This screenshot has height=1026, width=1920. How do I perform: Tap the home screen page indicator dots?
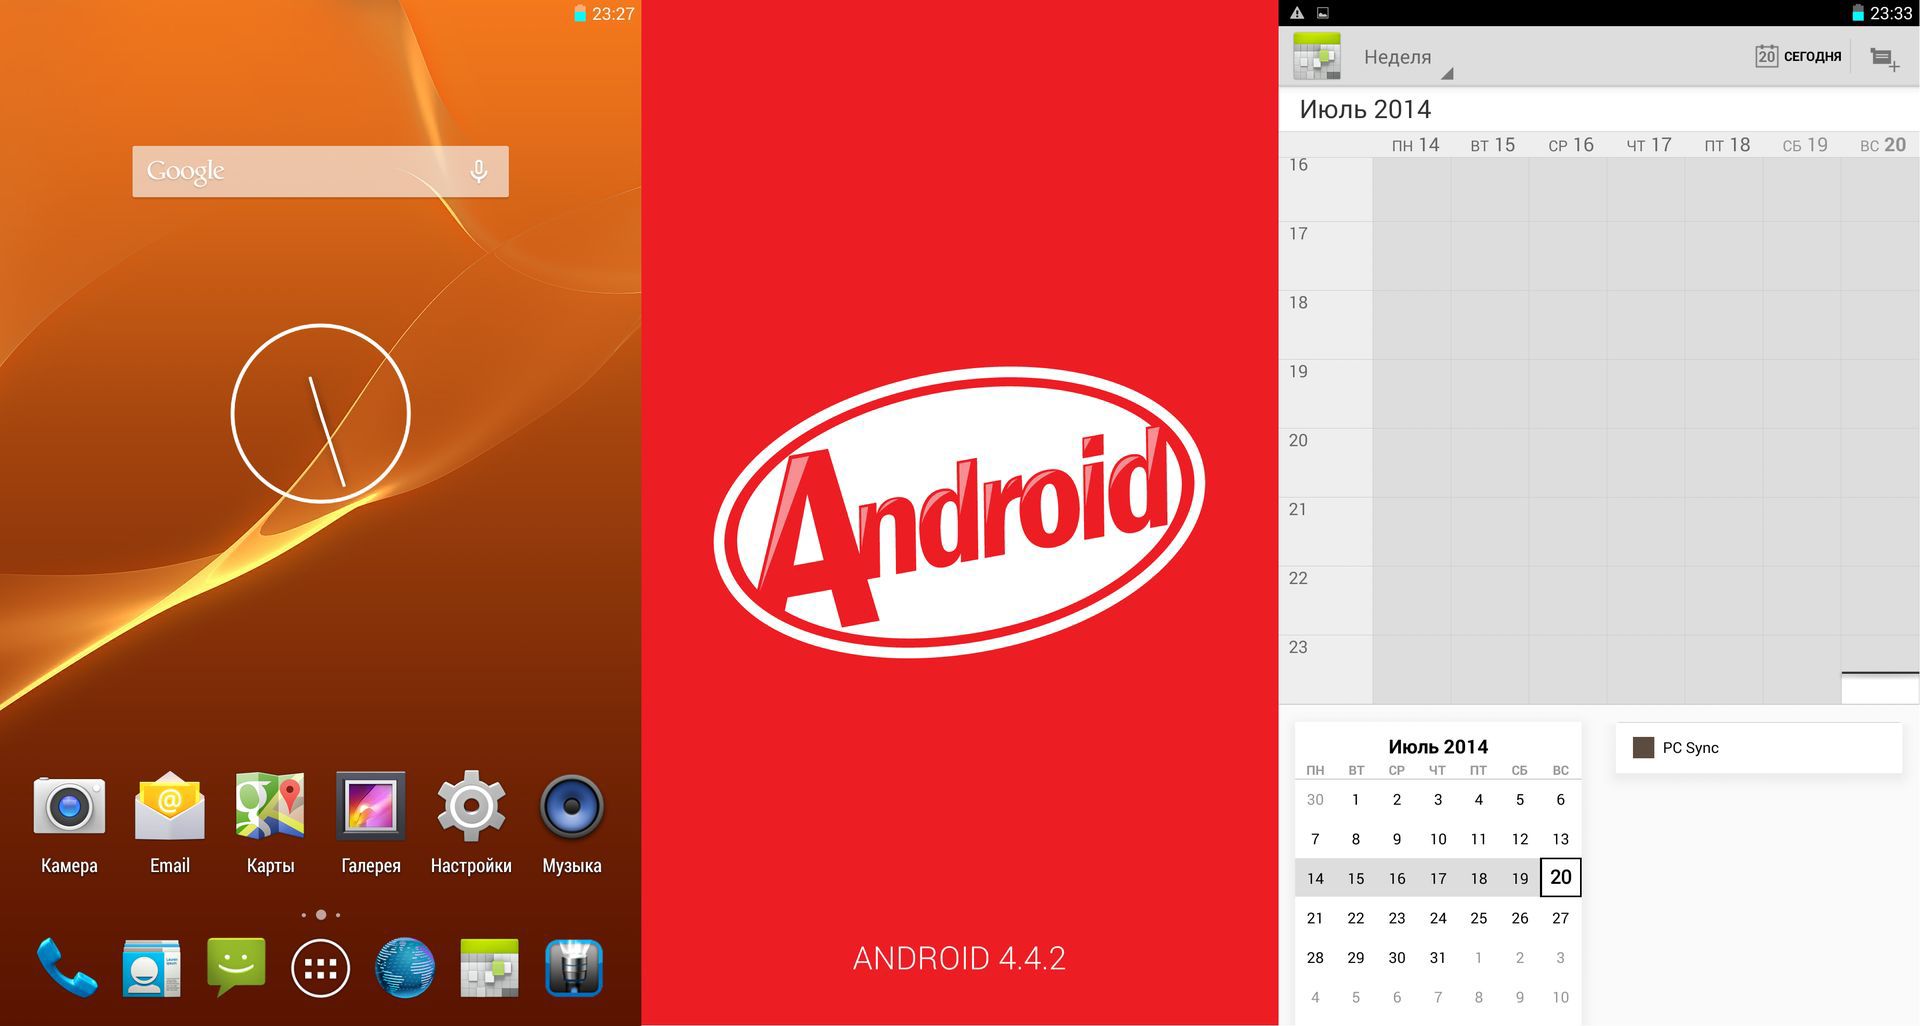click(320, 914)
